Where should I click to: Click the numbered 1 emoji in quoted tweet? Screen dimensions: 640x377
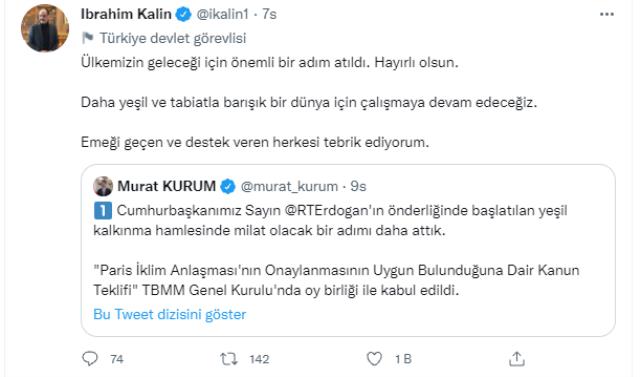103,211
